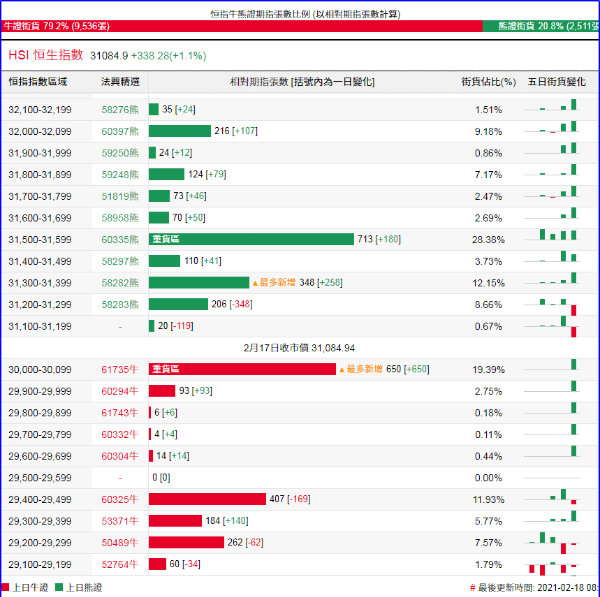This screenshot has height=597, width=600.
Task: Click the red 牛證街貨 79.2% ratio bar
Action: point(242,26)
